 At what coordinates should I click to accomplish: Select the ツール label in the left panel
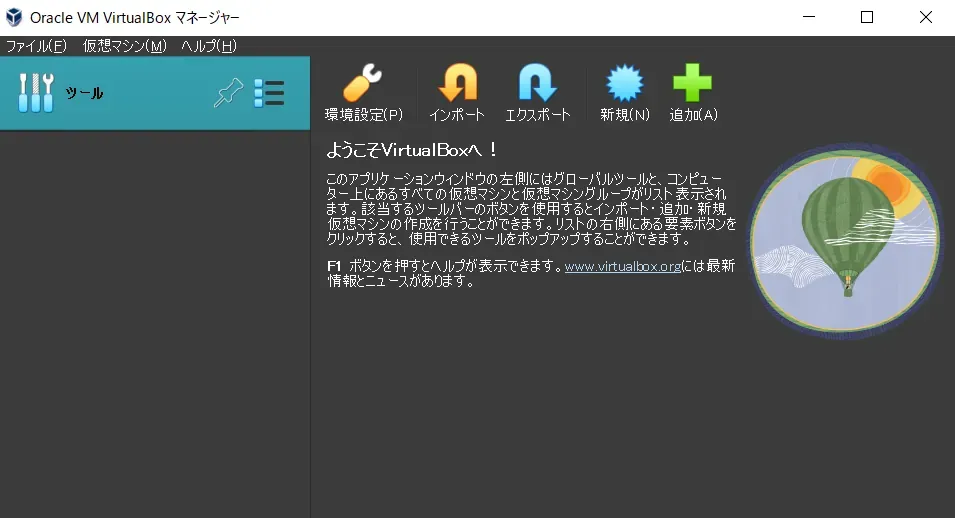click(85, 93)
